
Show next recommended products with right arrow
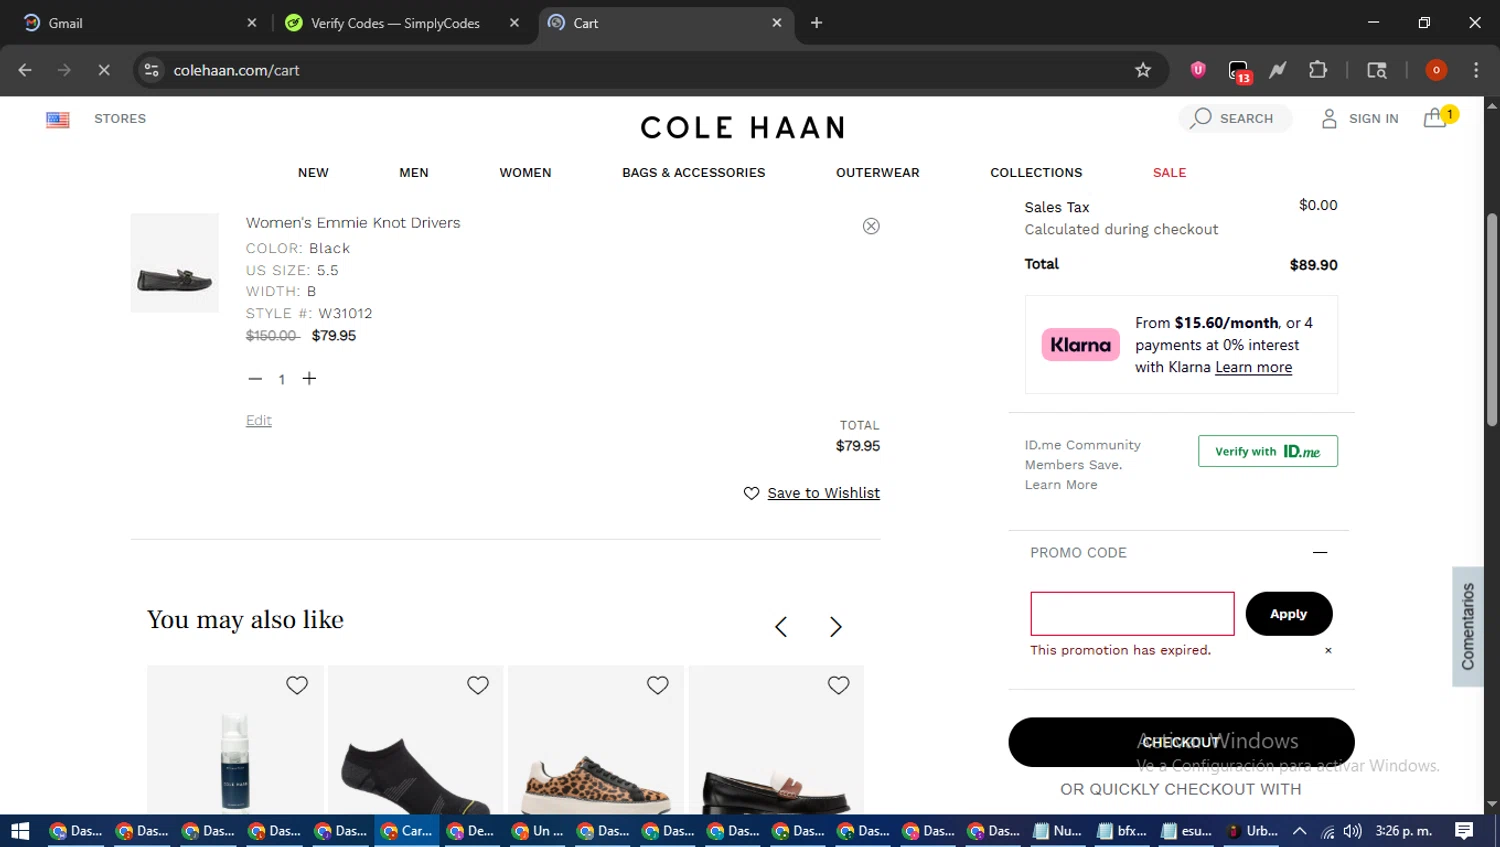click(x=836, y=627)
